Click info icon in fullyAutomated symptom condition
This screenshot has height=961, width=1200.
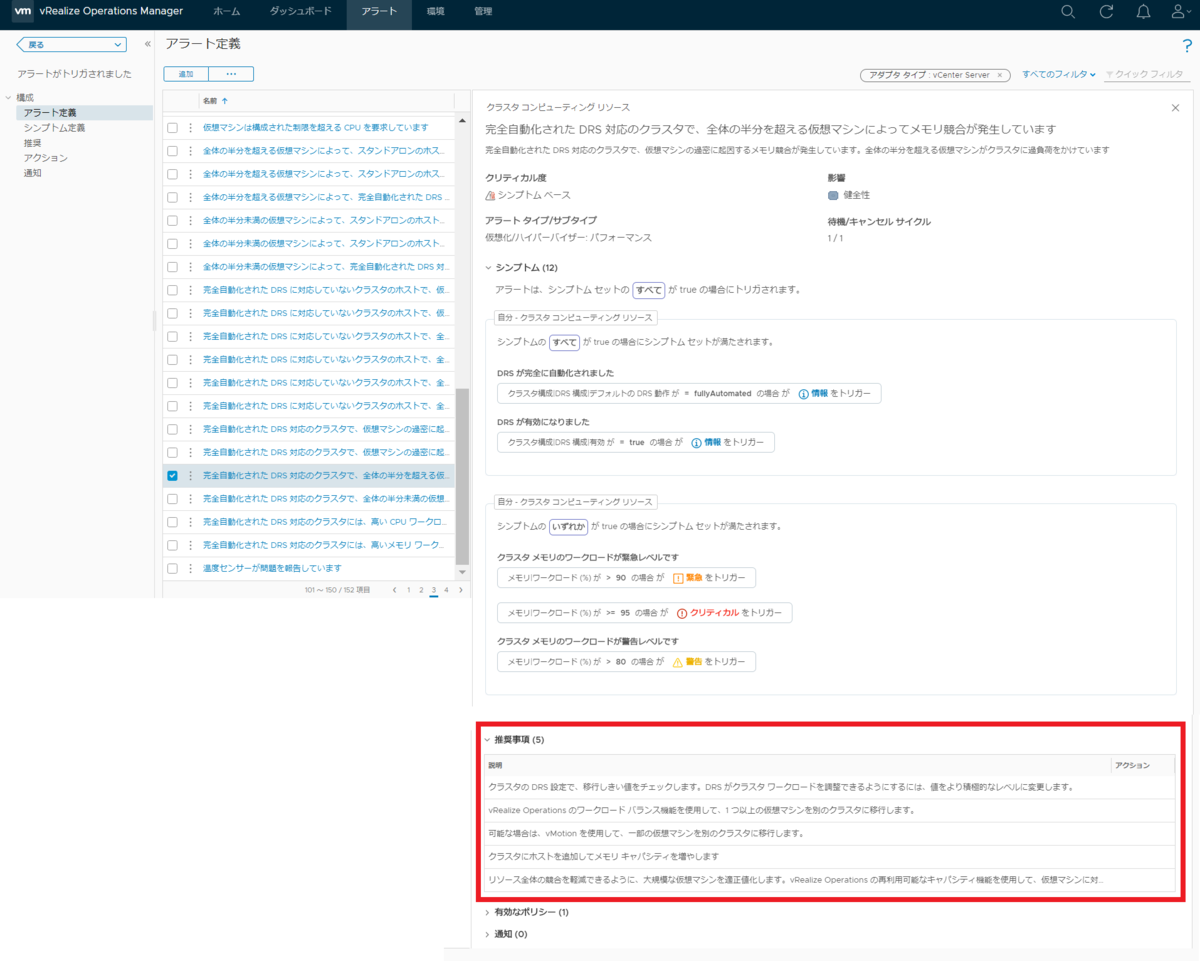(x=803, y=394)
